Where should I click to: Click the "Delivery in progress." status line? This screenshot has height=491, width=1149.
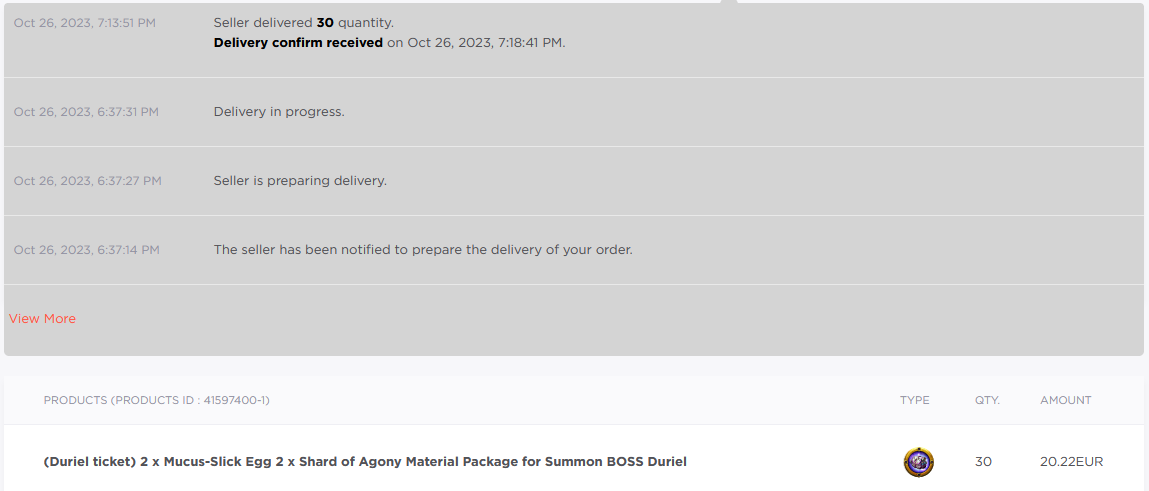[279, 112]
